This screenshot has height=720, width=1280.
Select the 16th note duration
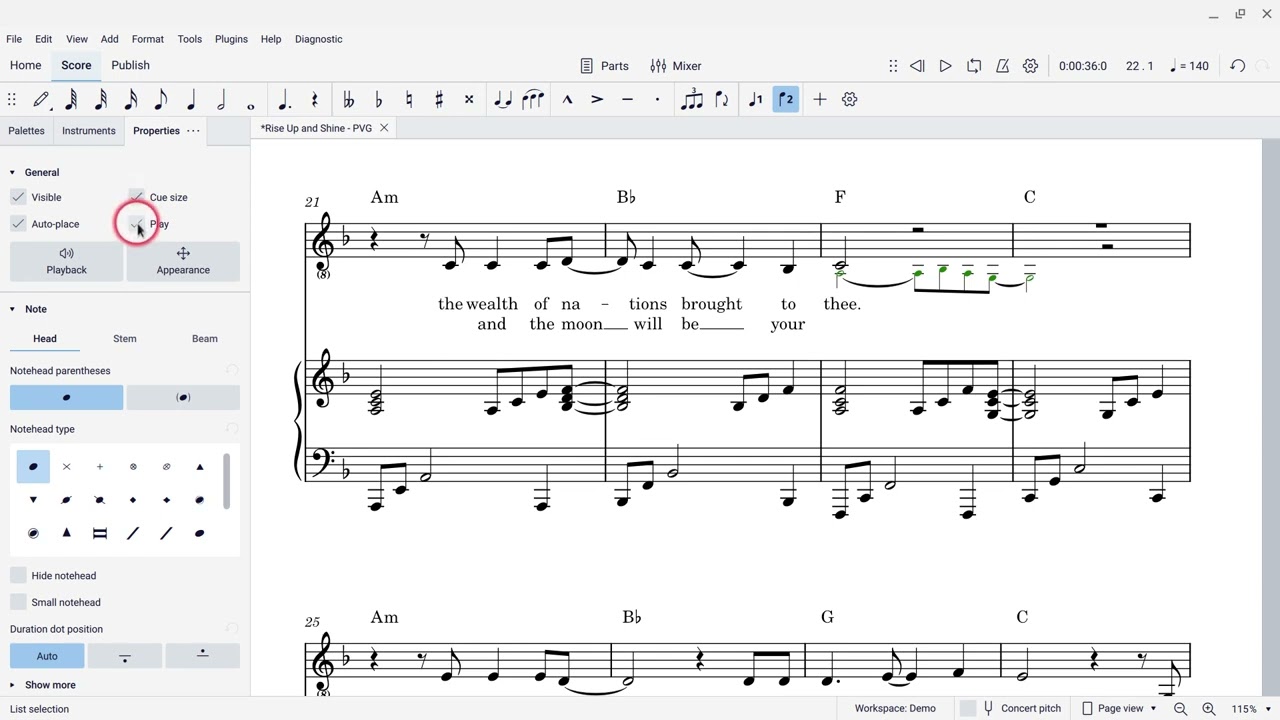coord(131,99)
